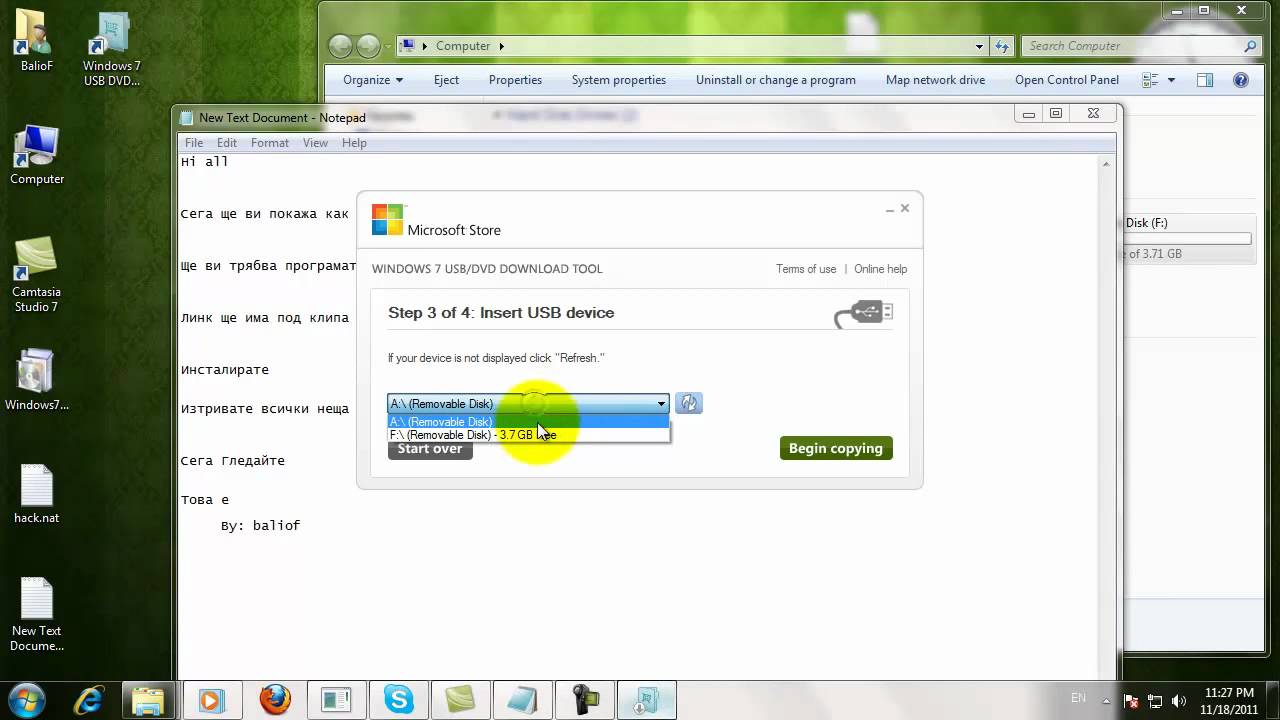The image size is (1280, 720).
Task: Click Begin copying button
Action: pyautogui.click(x=836, y=448)
